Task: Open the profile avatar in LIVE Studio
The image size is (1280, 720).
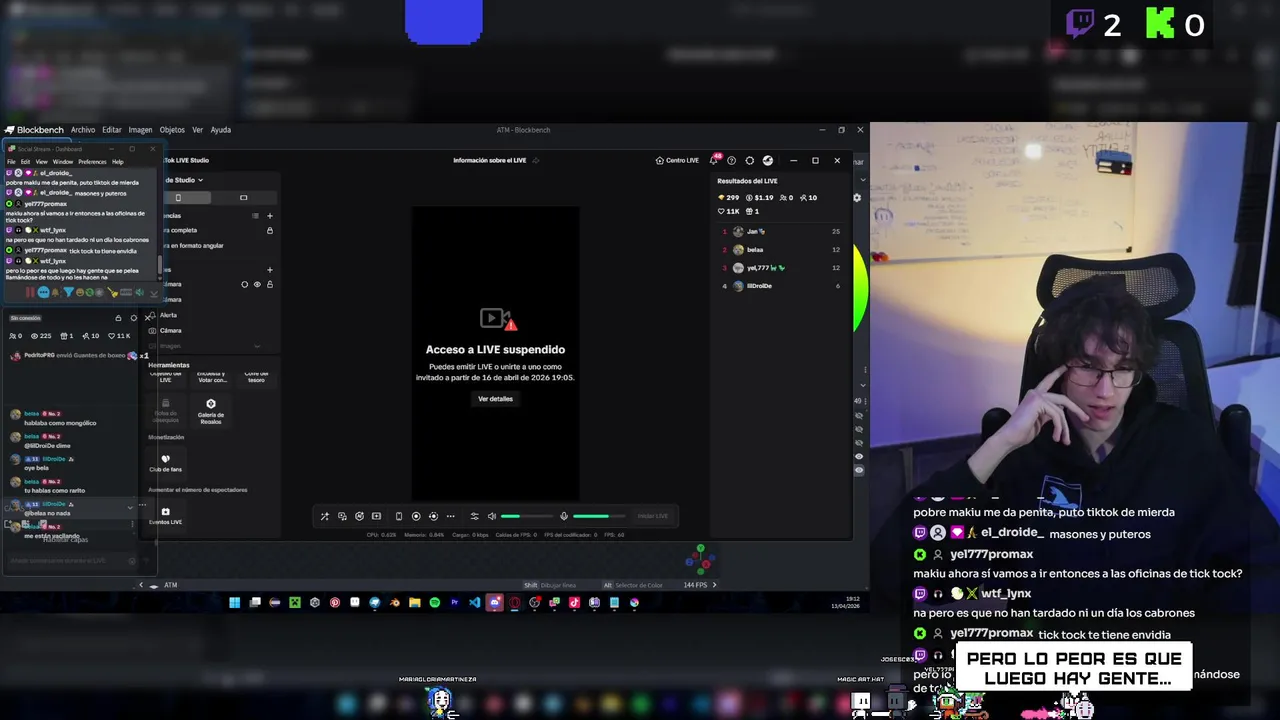Action: click(767, 160)
